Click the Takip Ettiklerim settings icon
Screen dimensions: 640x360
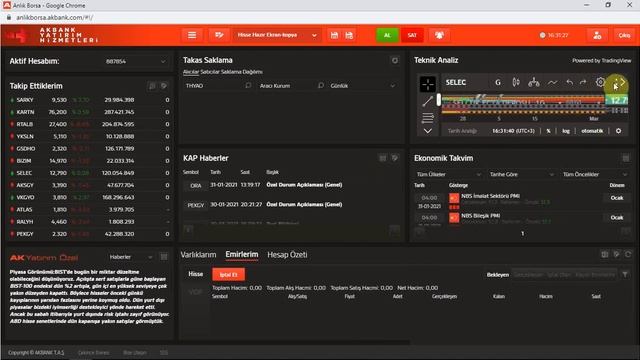pyautogui.click(x=164, y=86)
